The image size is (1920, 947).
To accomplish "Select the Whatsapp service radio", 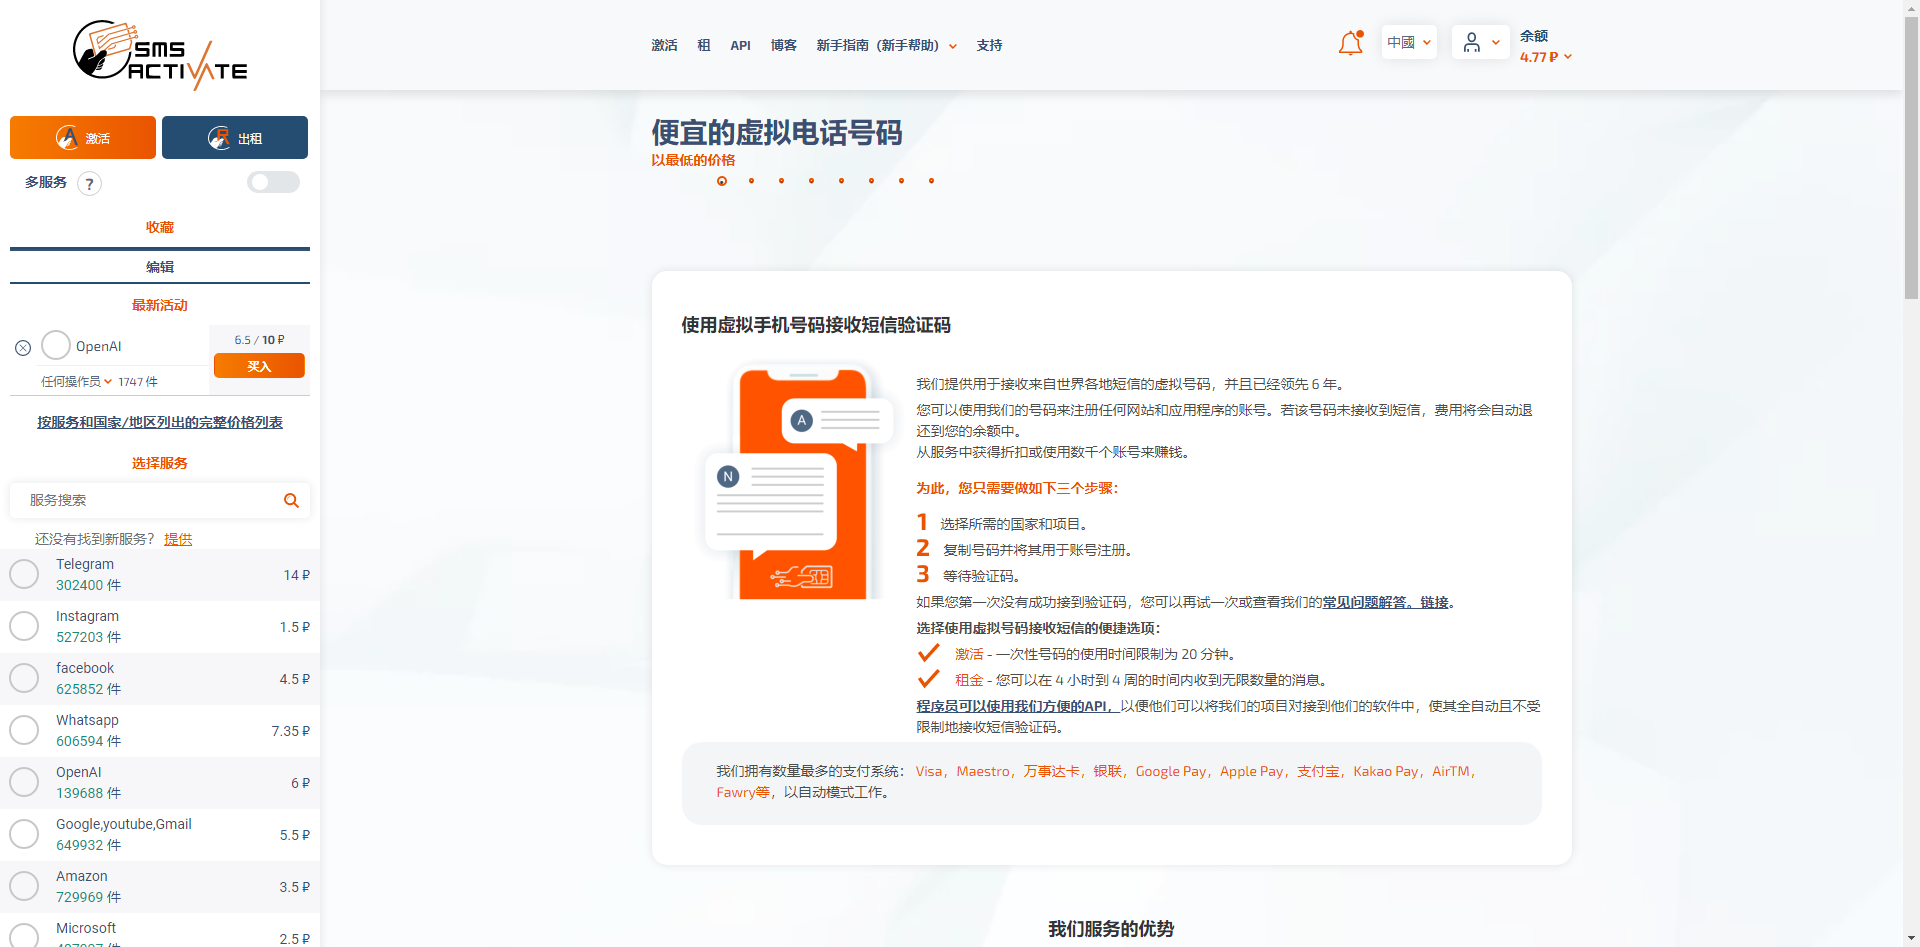I will pyautogui.click(x=24, y=730).
